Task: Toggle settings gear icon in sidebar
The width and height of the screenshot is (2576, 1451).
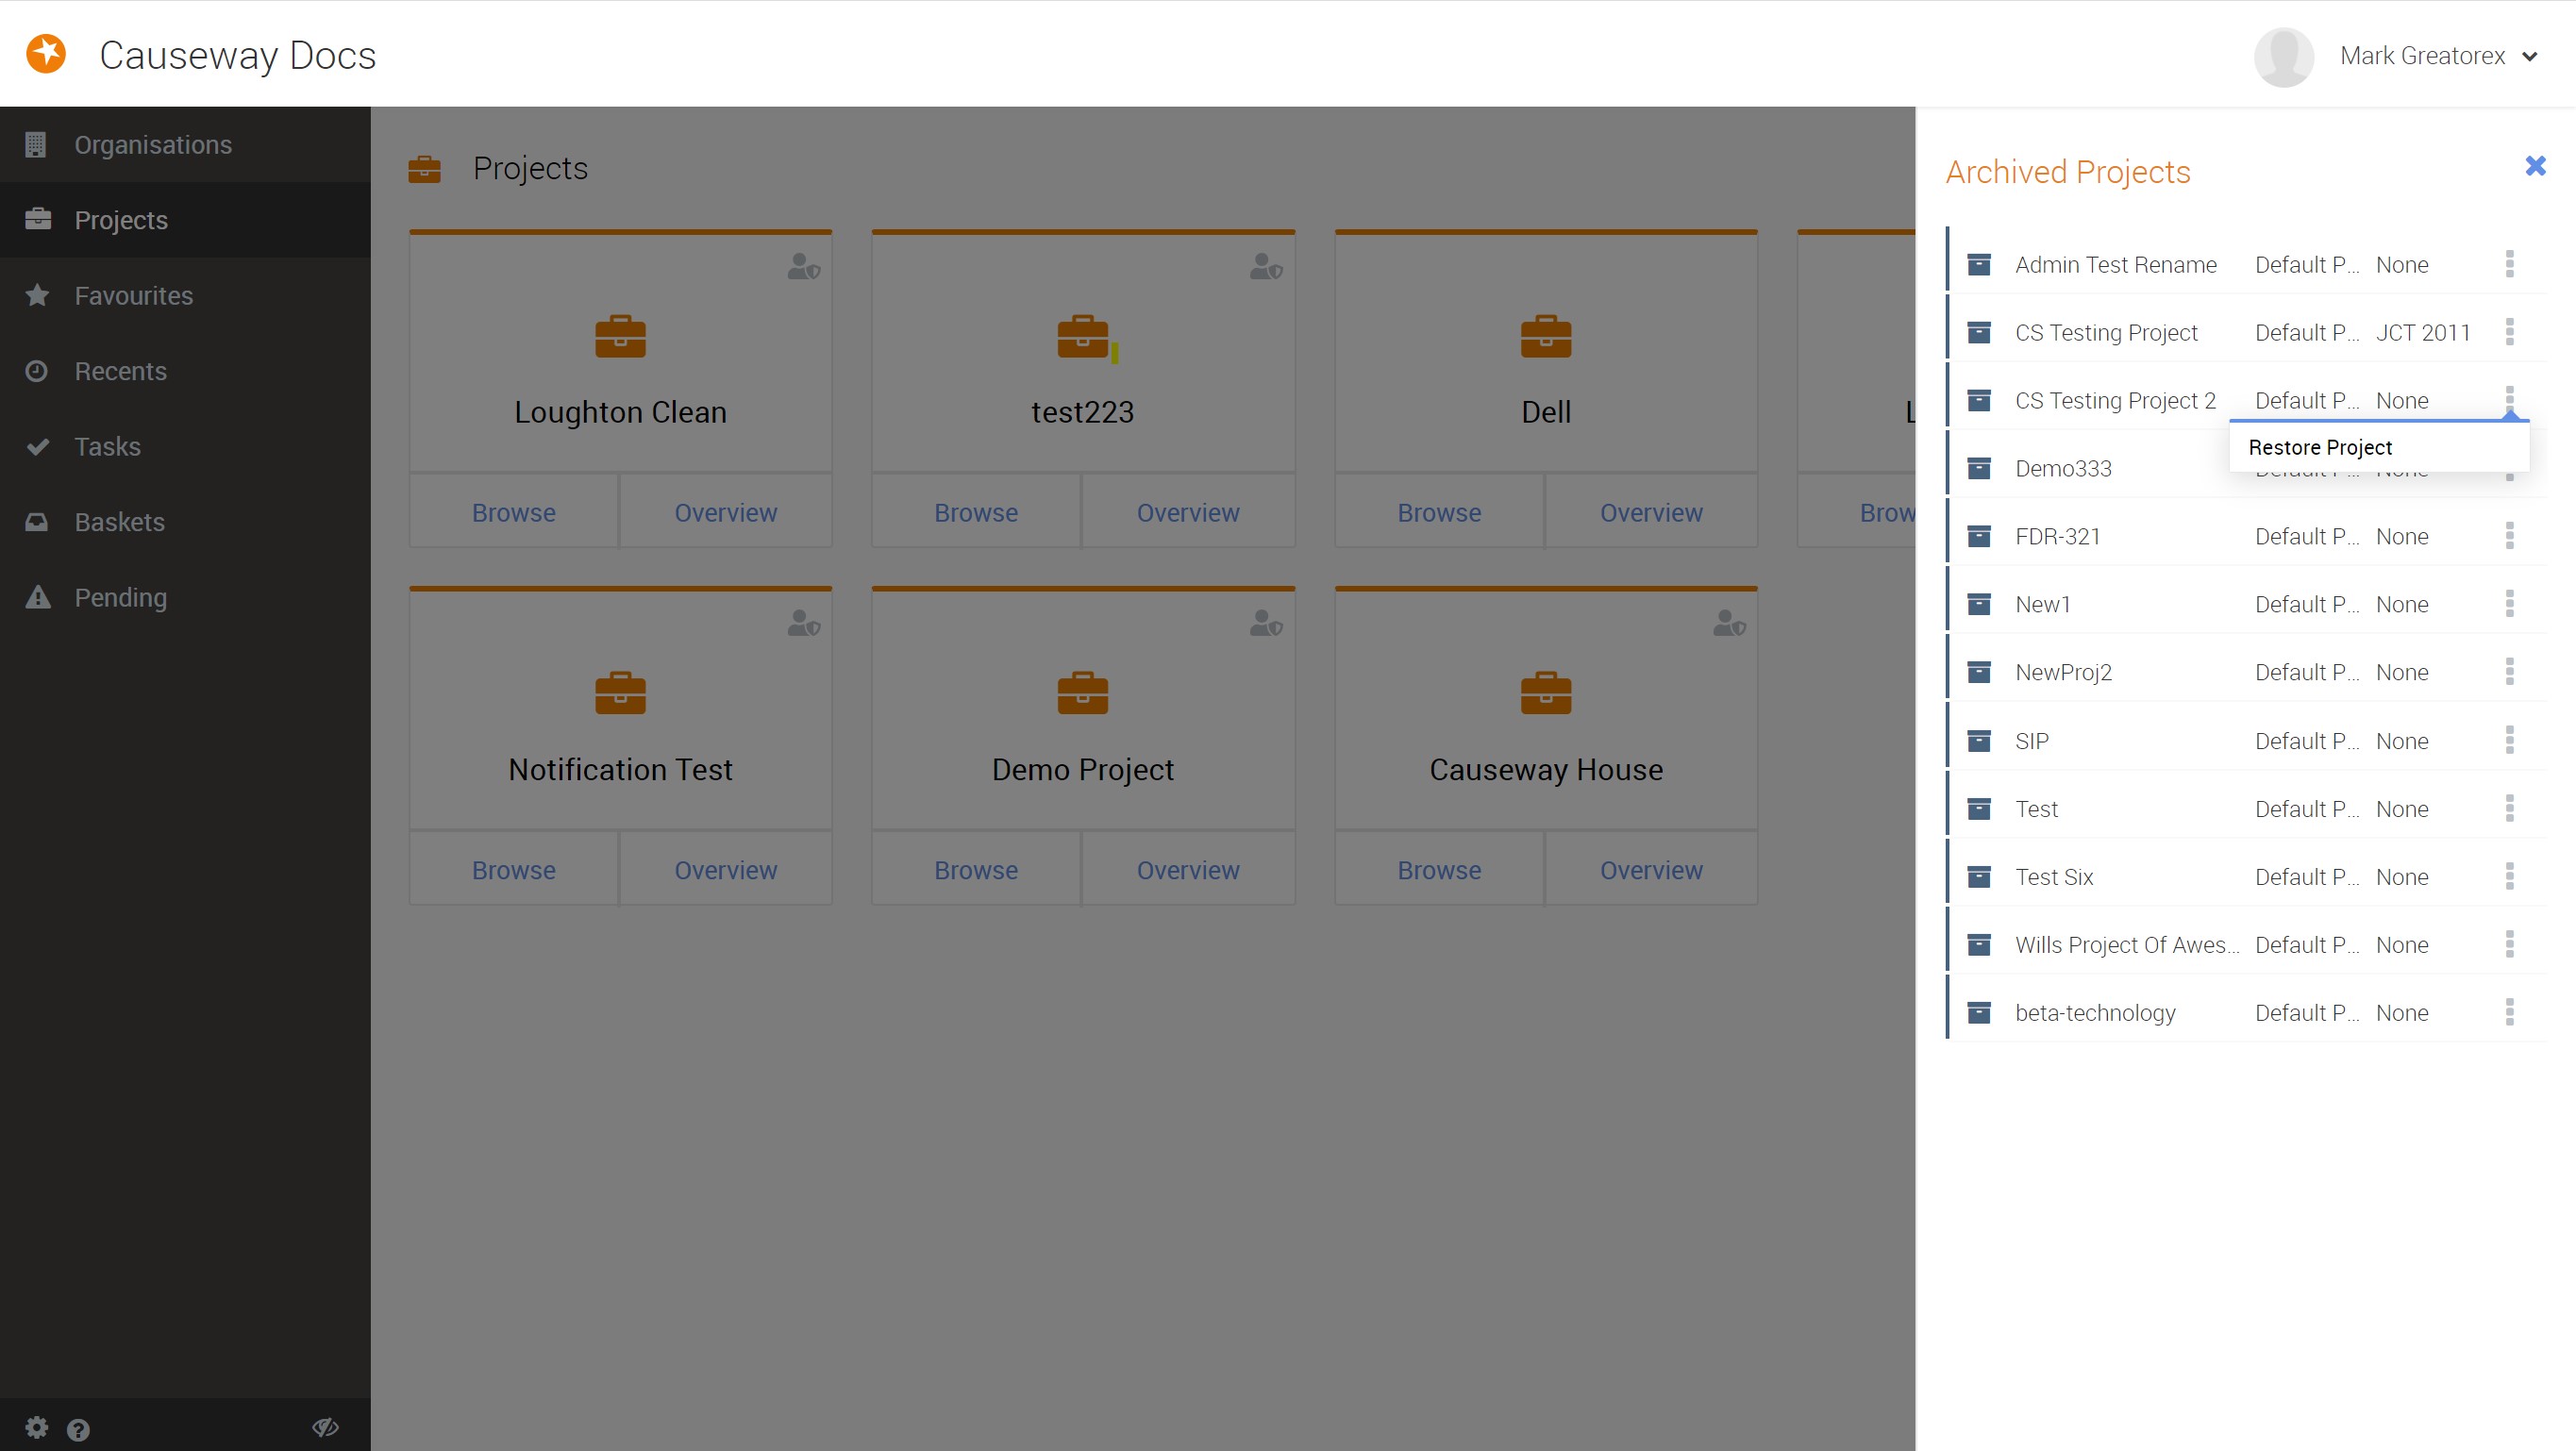Action: pyautogui.click(x=37, y=1428)
